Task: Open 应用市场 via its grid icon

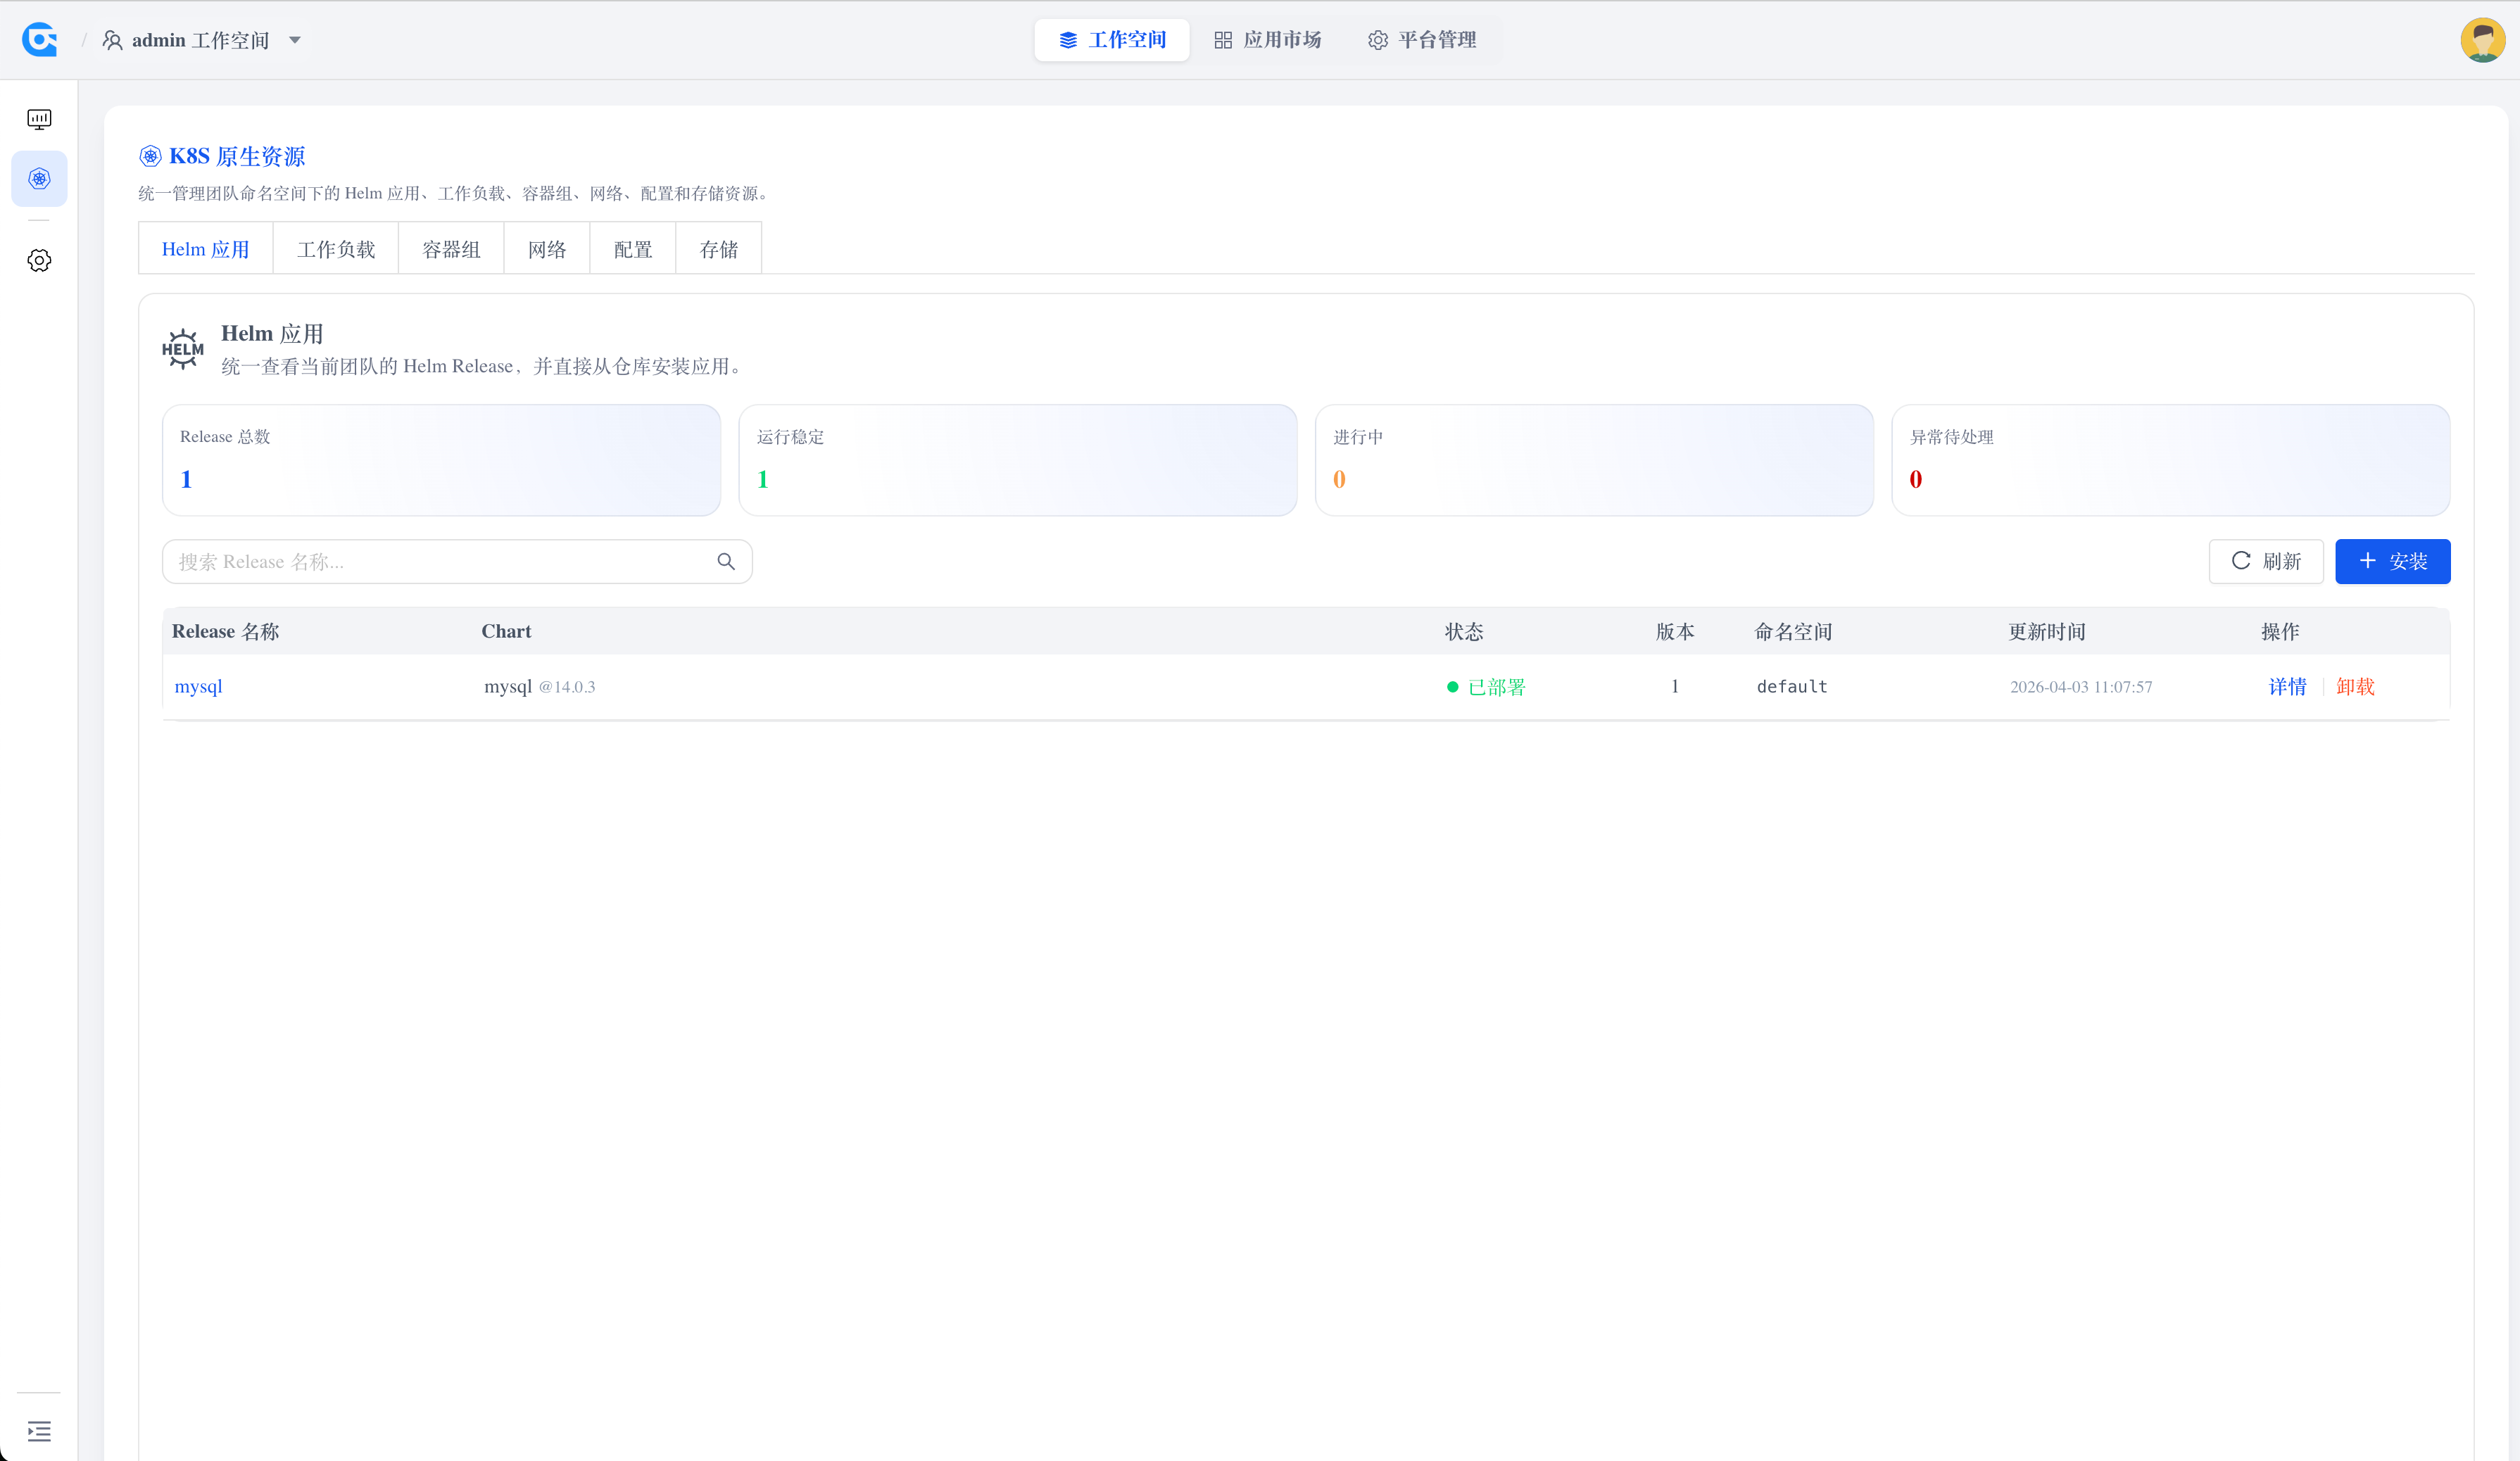Action: coord(1223,40)
